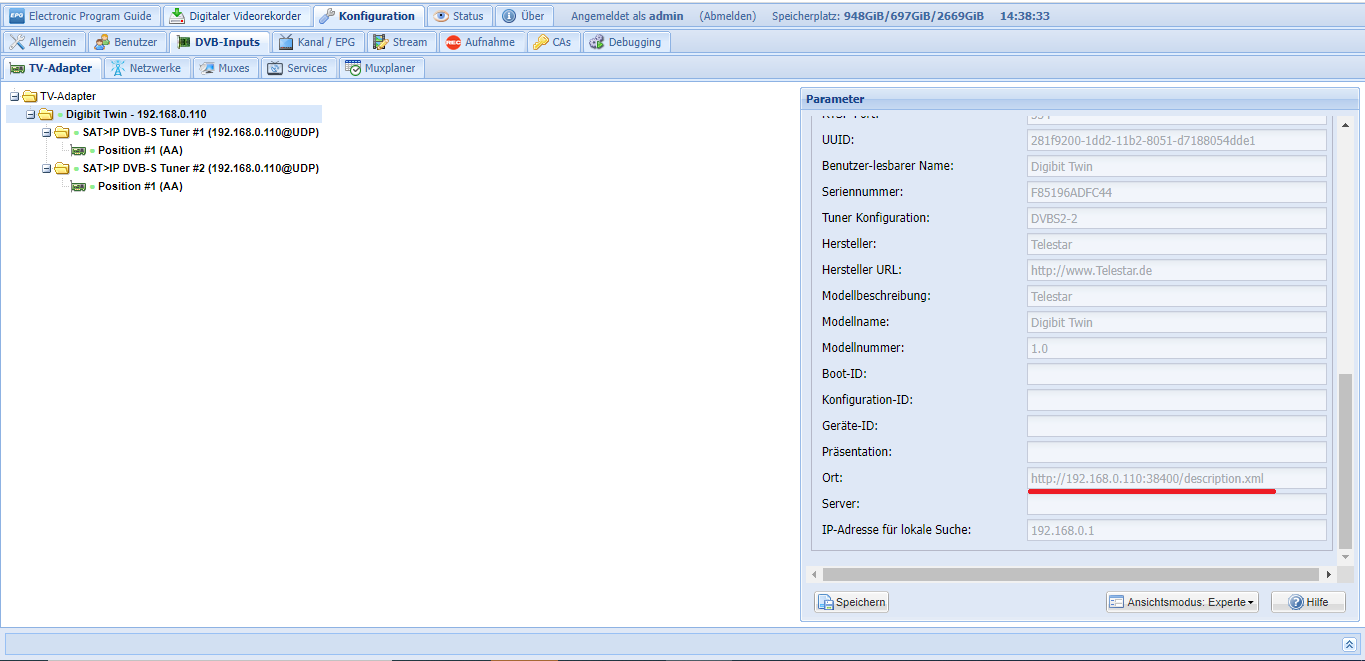Click the Abmelden logout link
Image resolution: width=1365 pixels, height=661 pixels.
(x=727, y=16)
